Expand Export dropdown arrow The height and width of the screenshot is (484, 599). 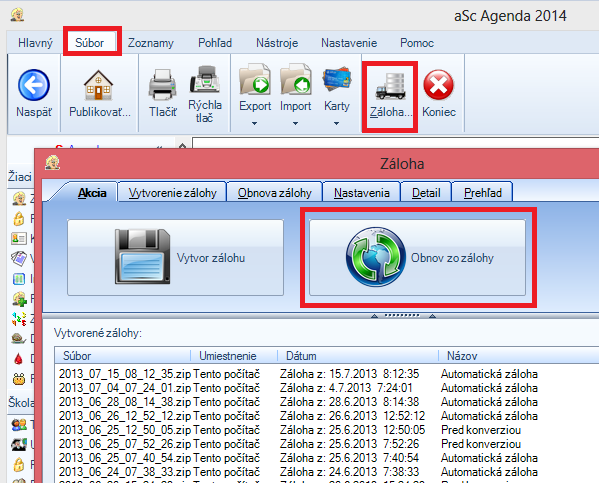coord(254,123)
